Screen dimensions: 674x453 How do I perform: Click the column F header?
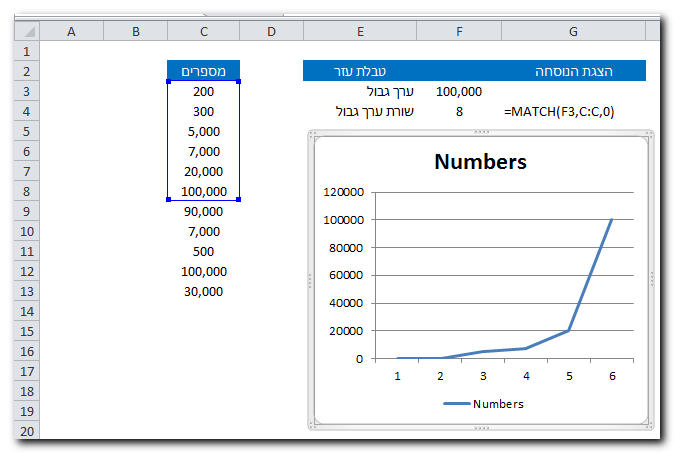(459, 32)
